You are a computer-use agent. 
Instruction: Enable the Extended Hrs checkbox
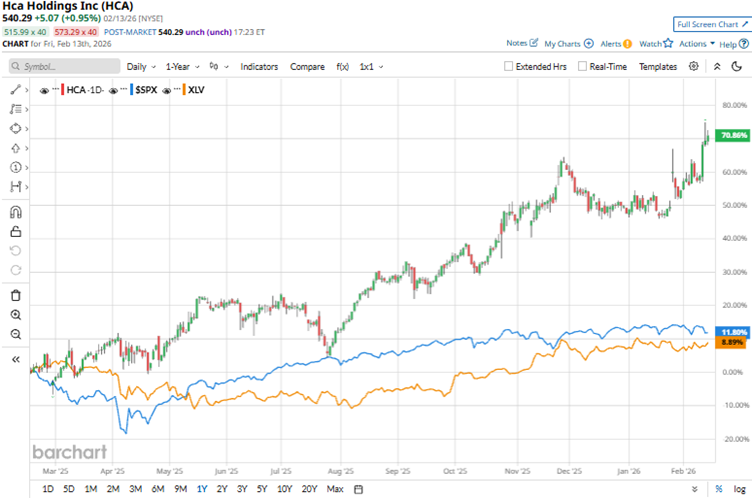point(509,67)
